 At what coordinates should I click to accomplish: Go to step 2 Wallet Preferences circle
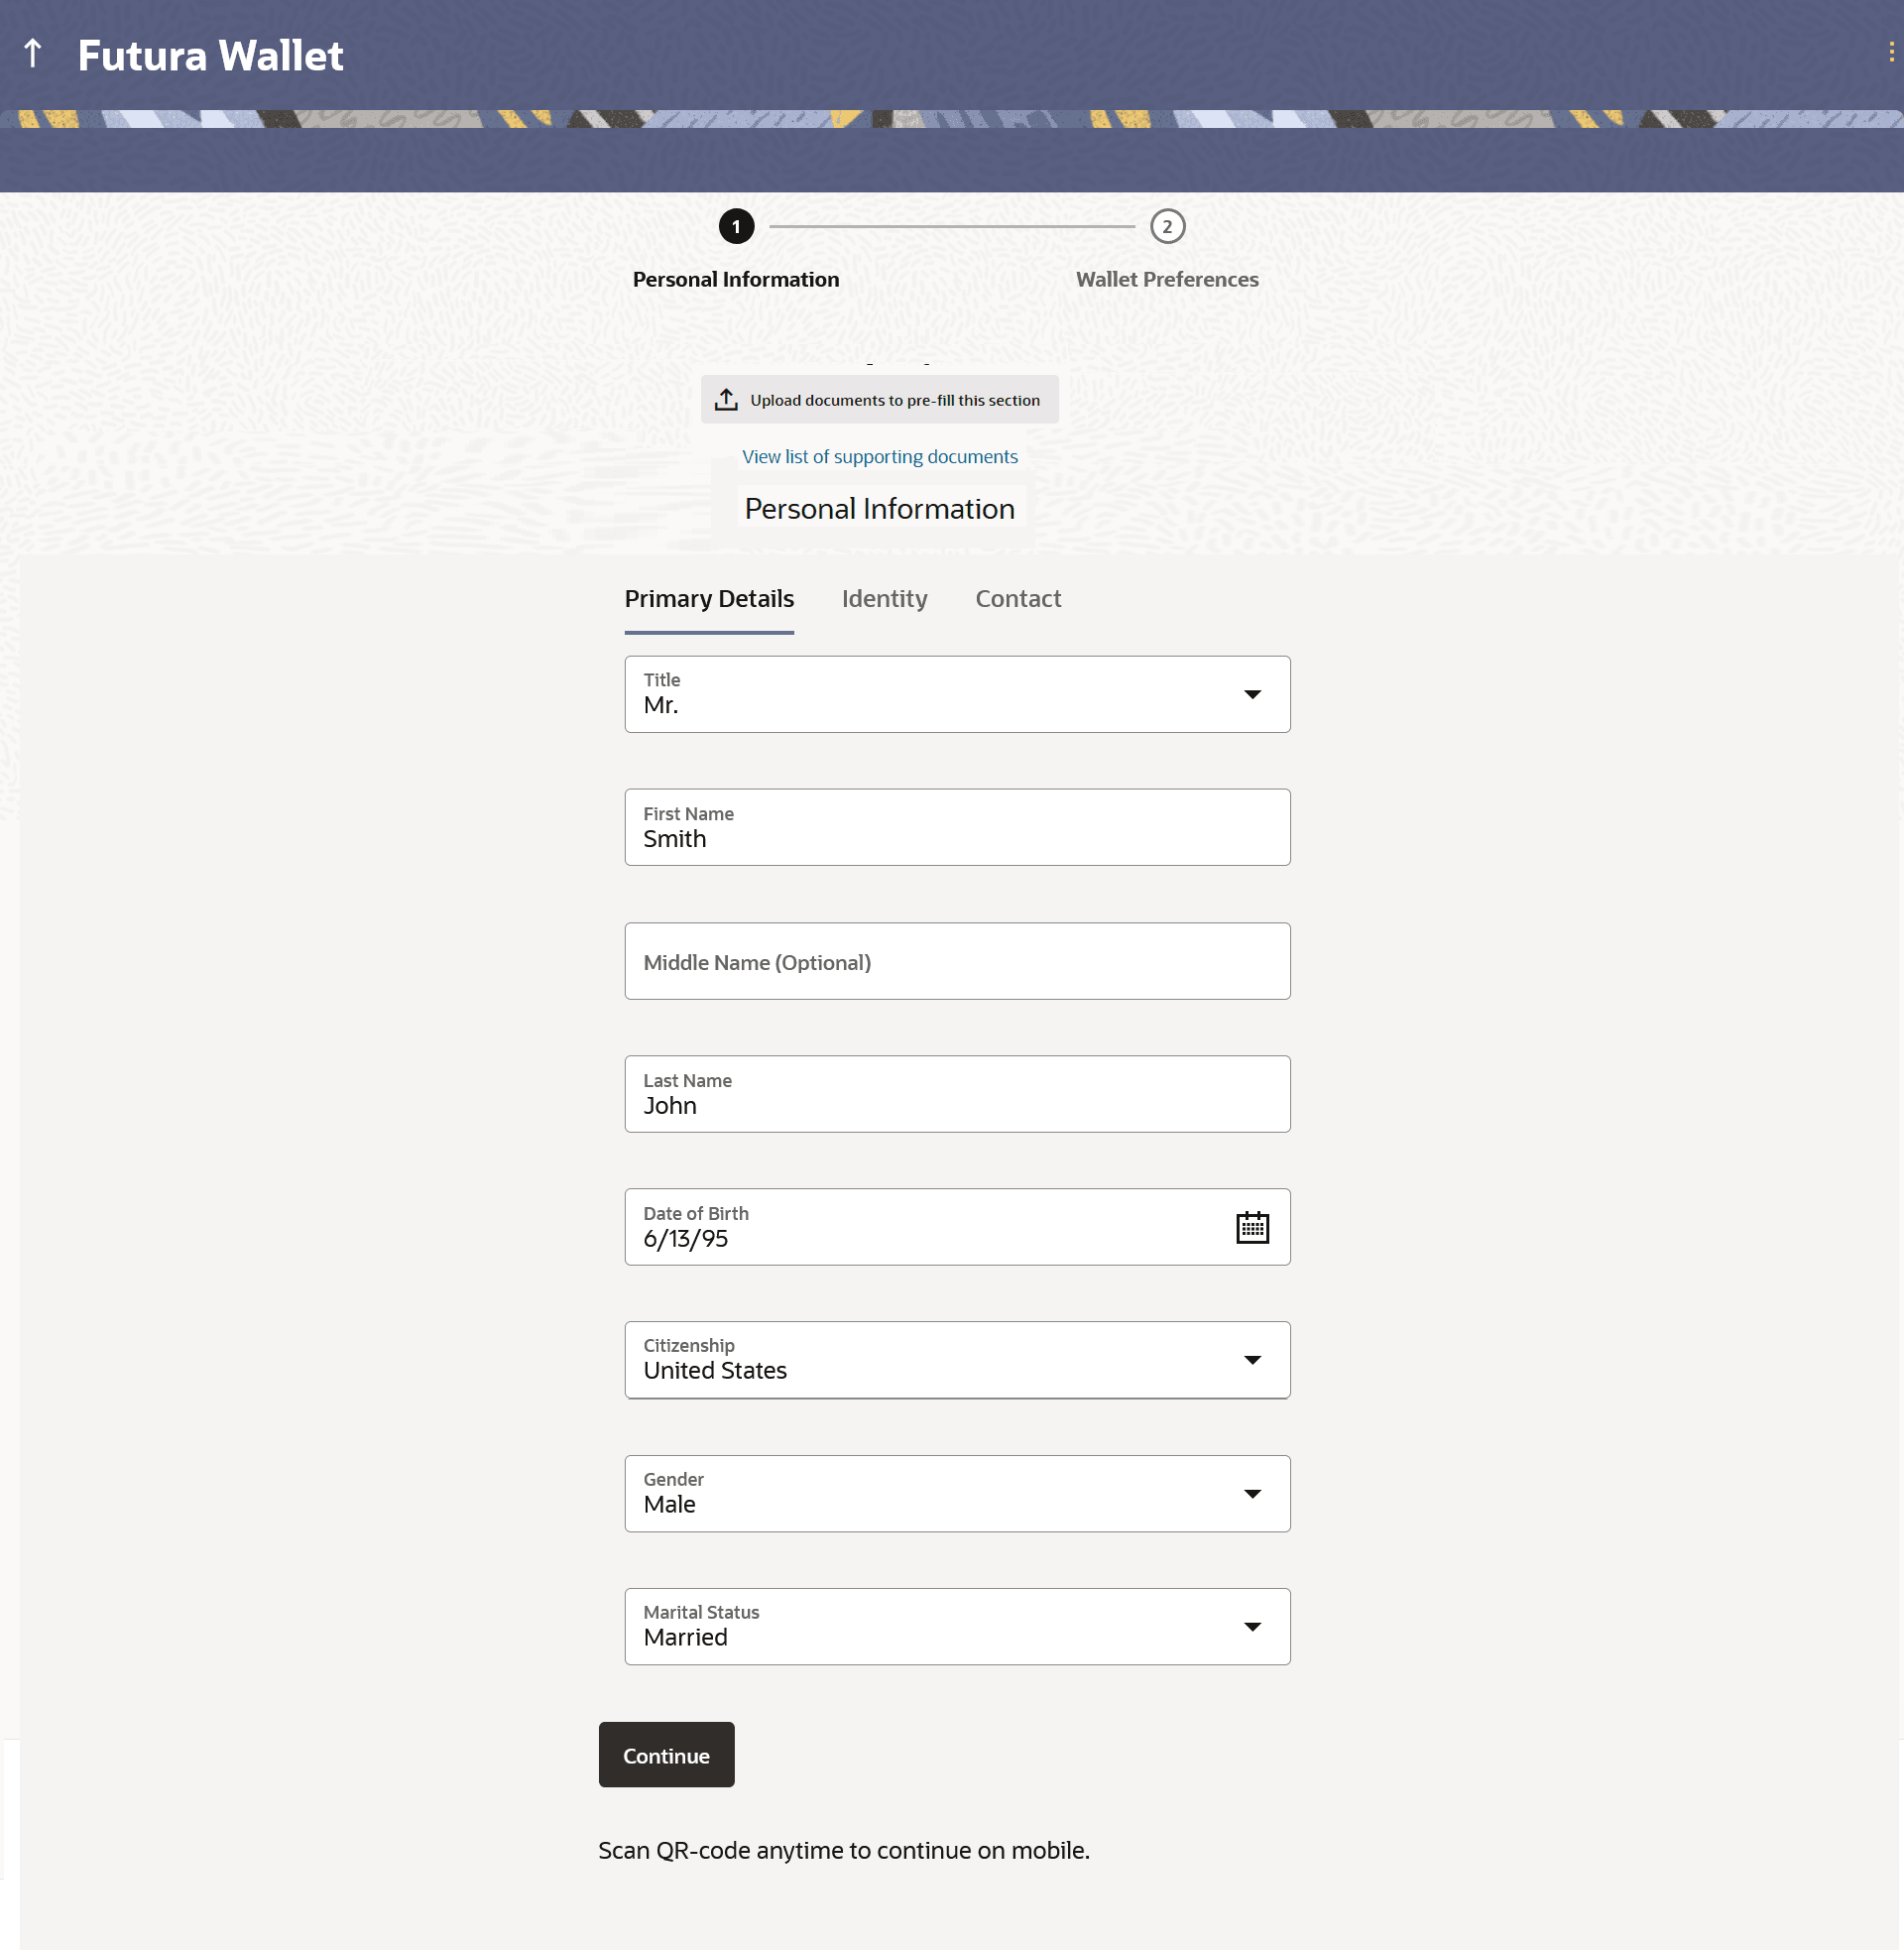(1167, 227)
